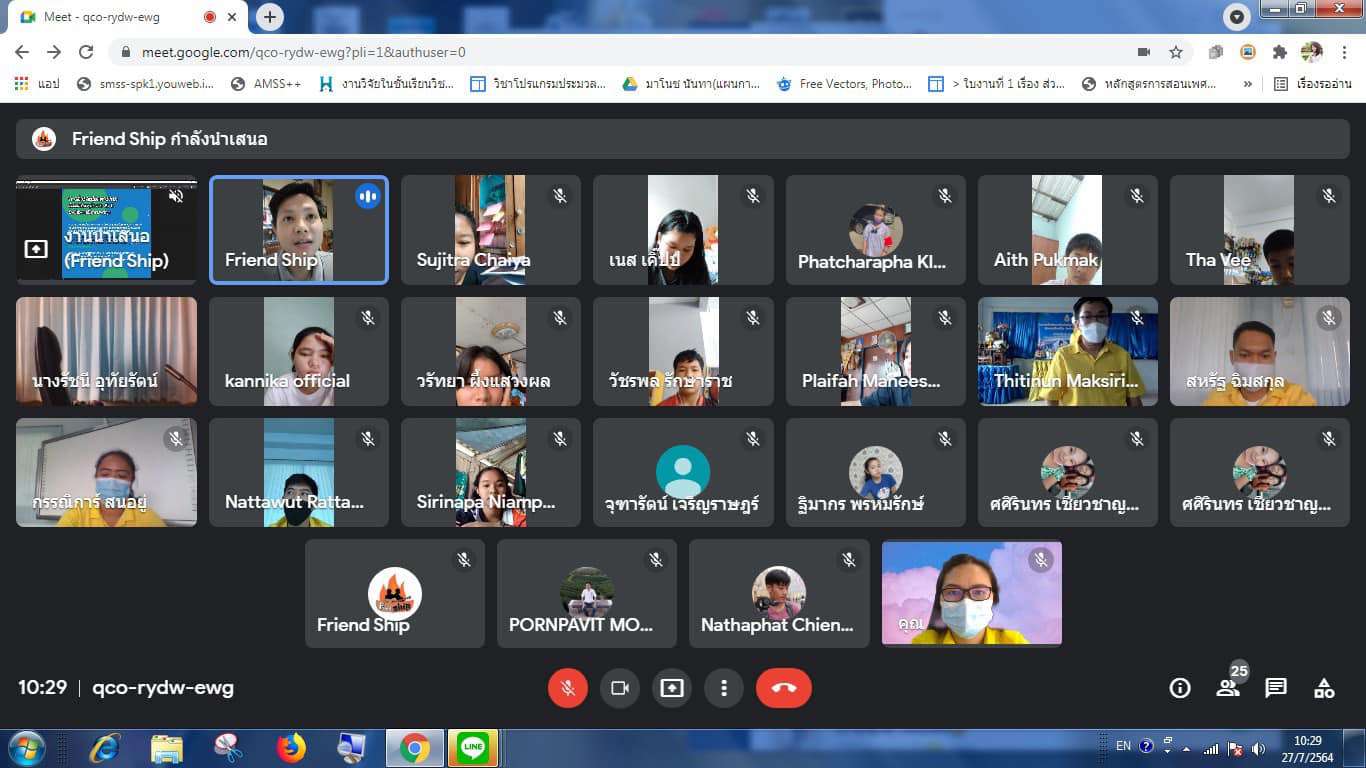Open the Free Vectors bookmark link
Image resolution: width=1366 pixels, height=768 pixels.
[845, 84]
